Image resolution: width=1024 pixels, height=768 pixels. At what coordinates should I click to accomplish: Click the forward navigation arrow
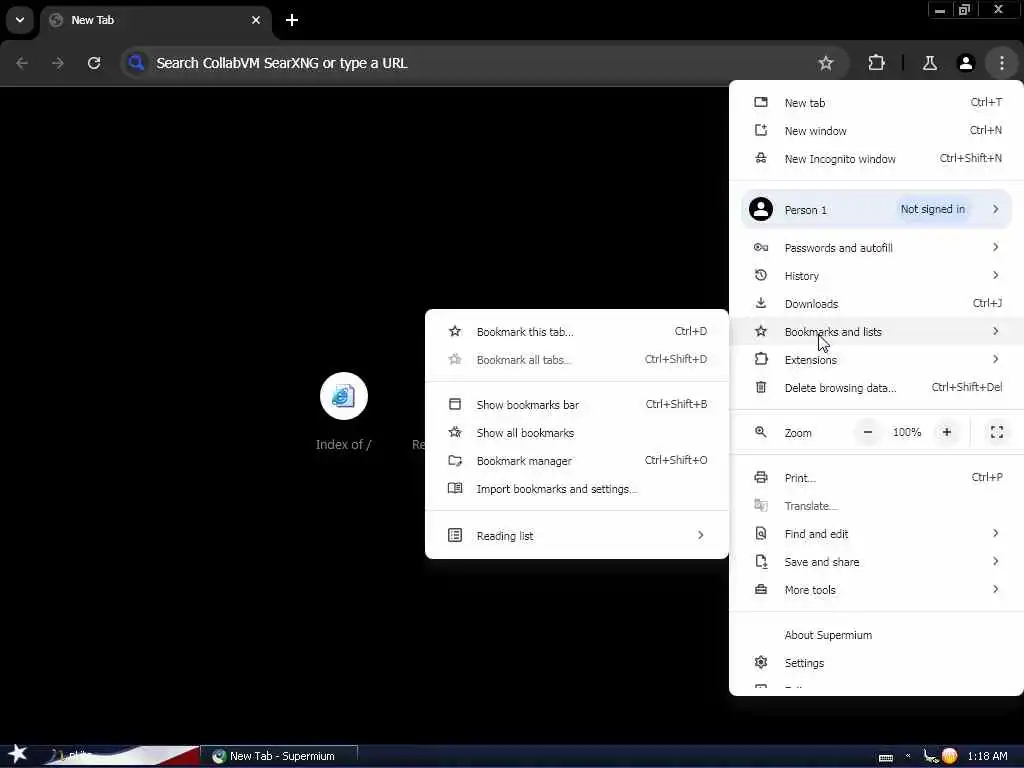(x=58, y=63)
